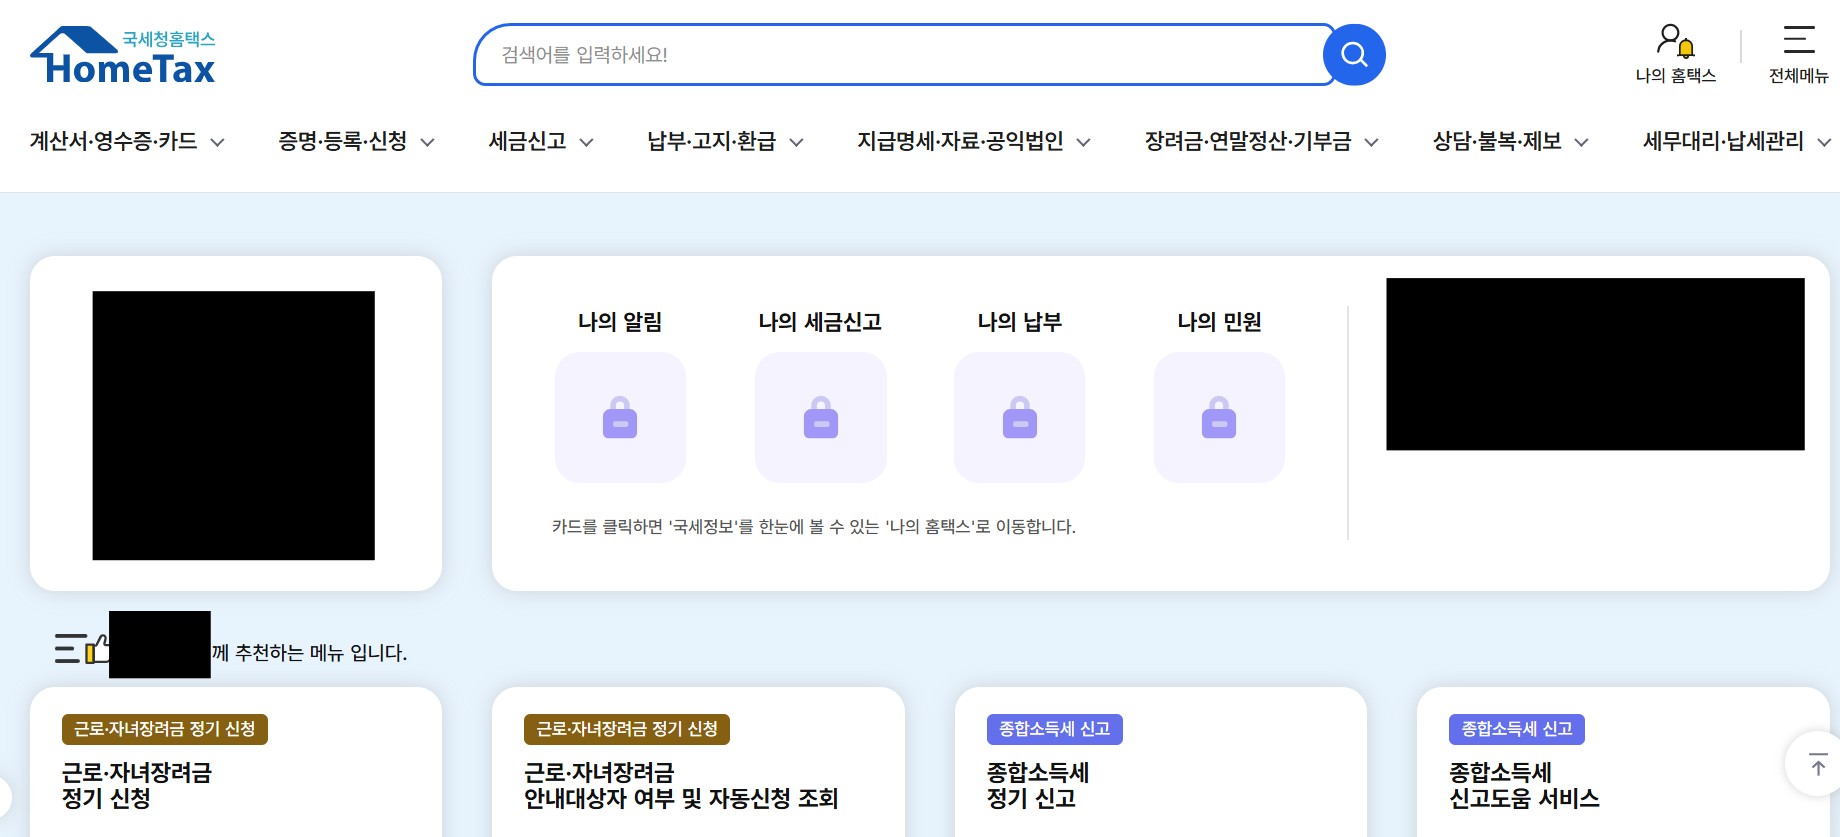1840x837 pixels.
Task: Click the 나의 알림 heading
Action: coord(620,322)
